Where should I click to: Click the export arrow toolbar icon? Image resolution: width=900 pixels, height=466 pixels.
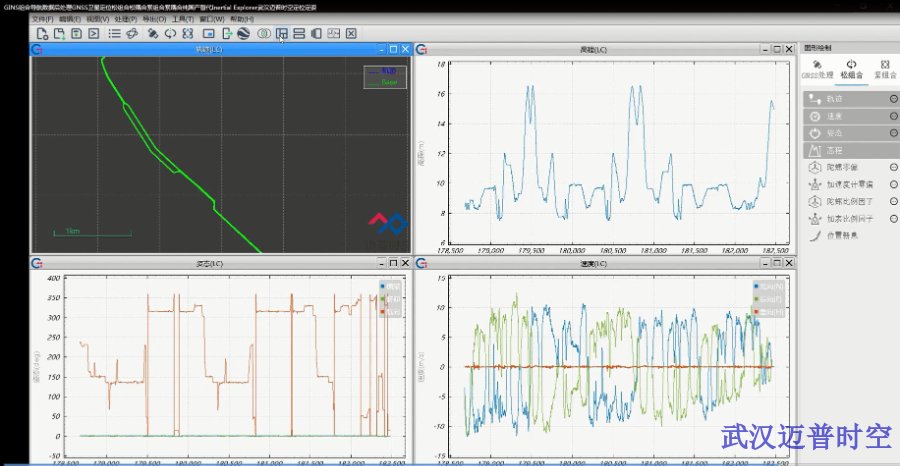227,33
